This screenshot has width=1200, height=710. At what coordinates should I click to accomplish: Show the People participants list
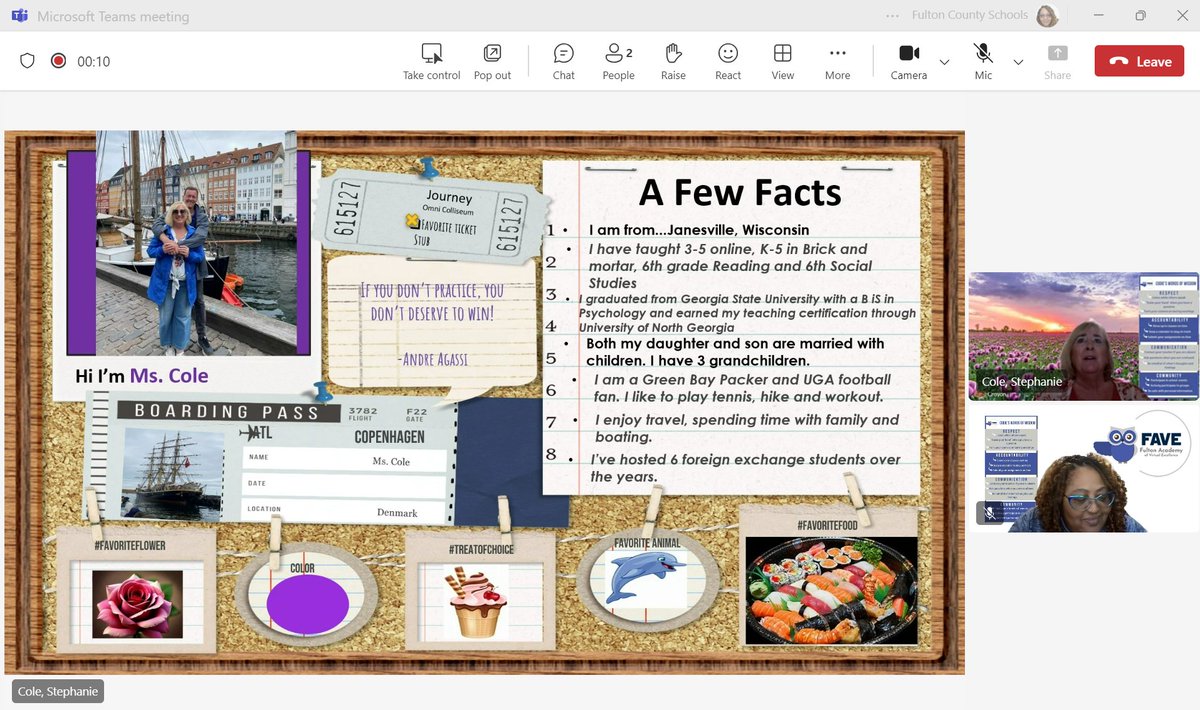pyautogui.click(x=618, y=61)
